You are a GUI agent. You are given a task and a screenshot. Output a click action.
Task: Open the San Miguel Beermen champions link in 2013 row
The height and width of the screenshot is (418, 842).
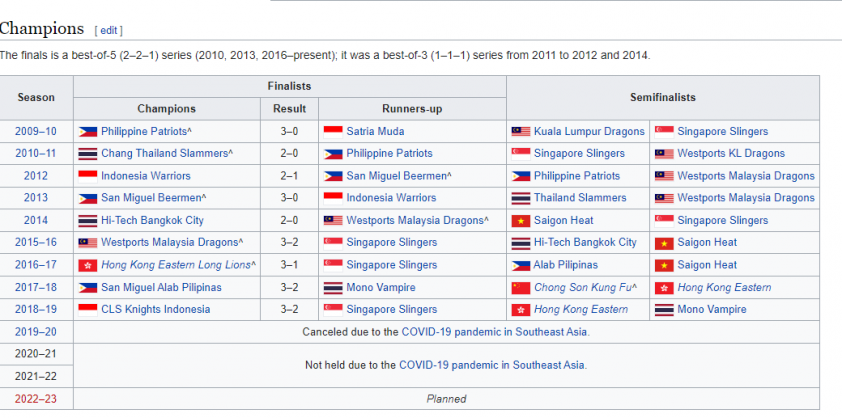coord(151,198)
